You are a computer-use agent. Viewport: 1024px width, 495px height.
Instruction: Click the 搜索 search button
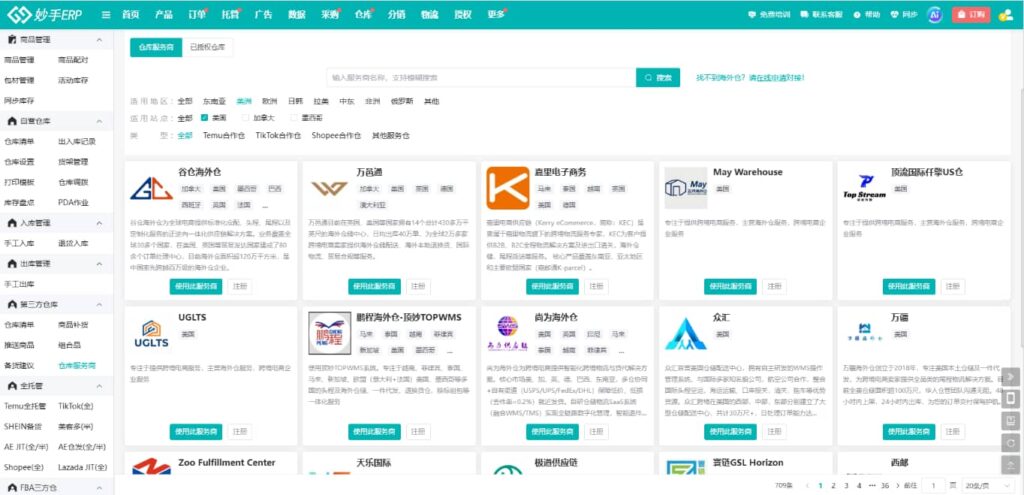[x=658, y=78]
